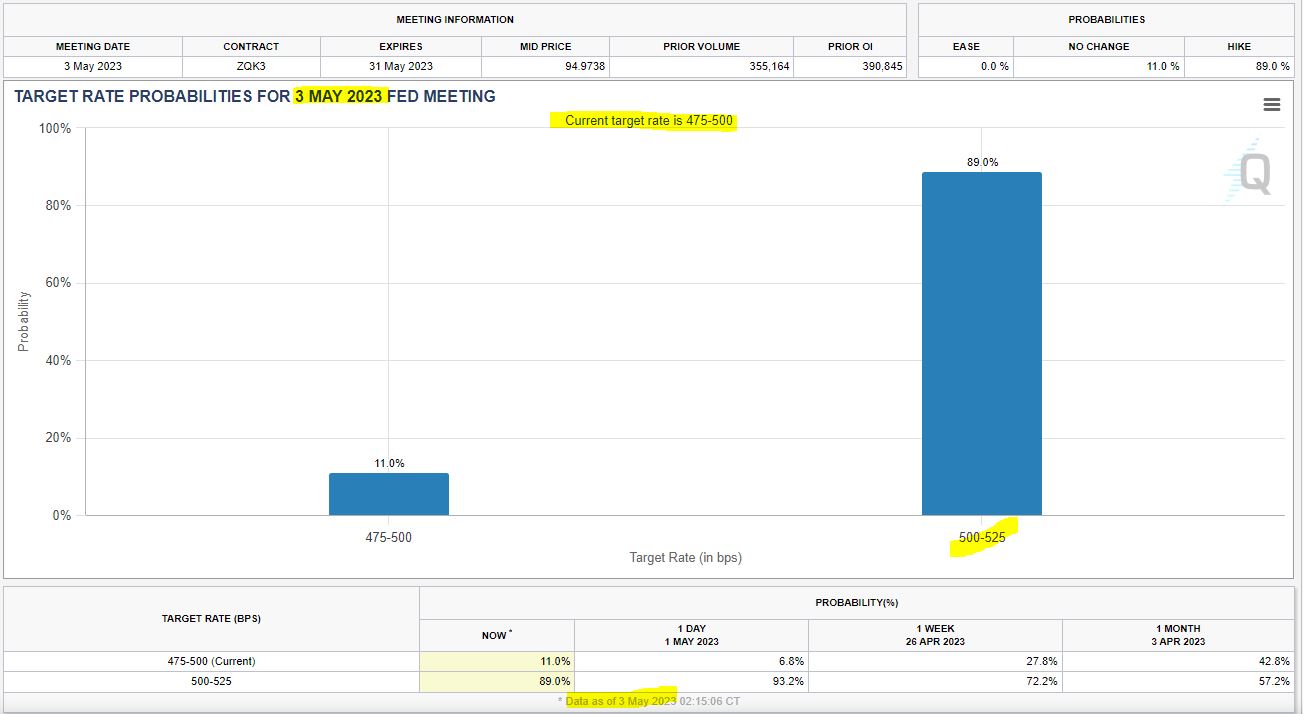Select the 475-500 probability bar
This screenshot has width=1303, height=714.
389,492
